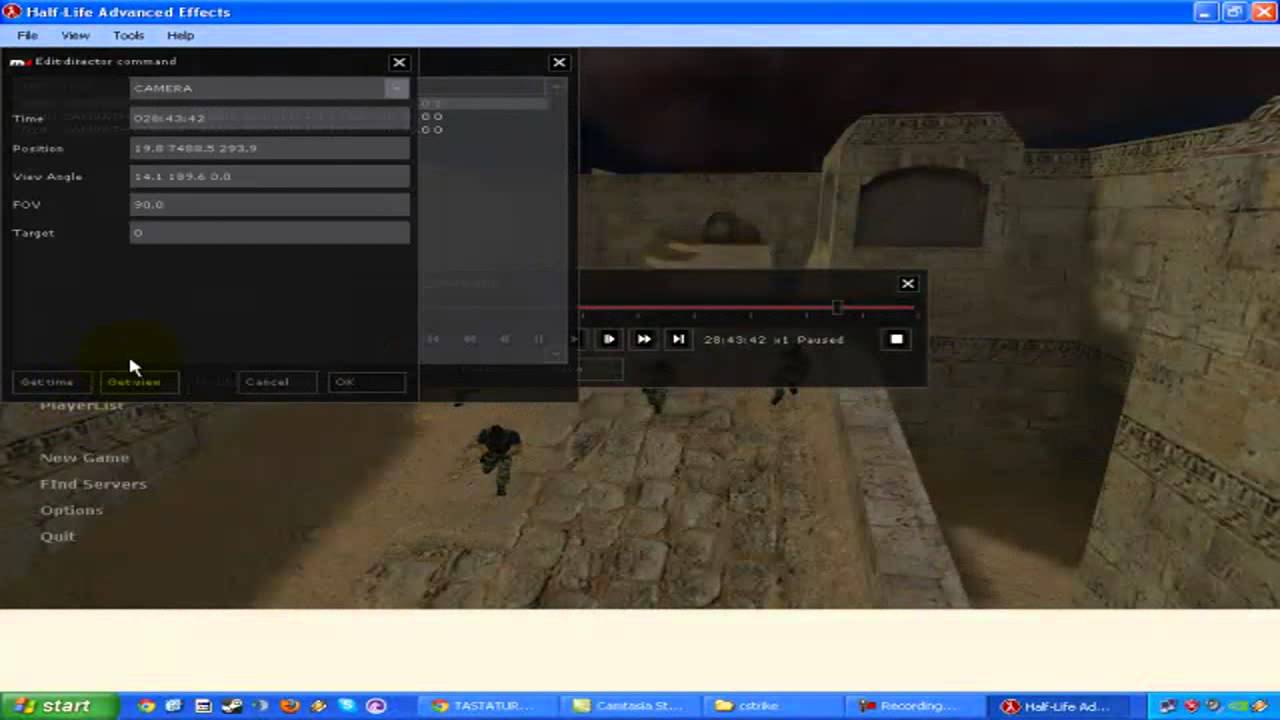Image resolution: width=1280 pixels, height=720 pixels.
Task: Stop demo playback with the square button
Action: tap(896, 339)
